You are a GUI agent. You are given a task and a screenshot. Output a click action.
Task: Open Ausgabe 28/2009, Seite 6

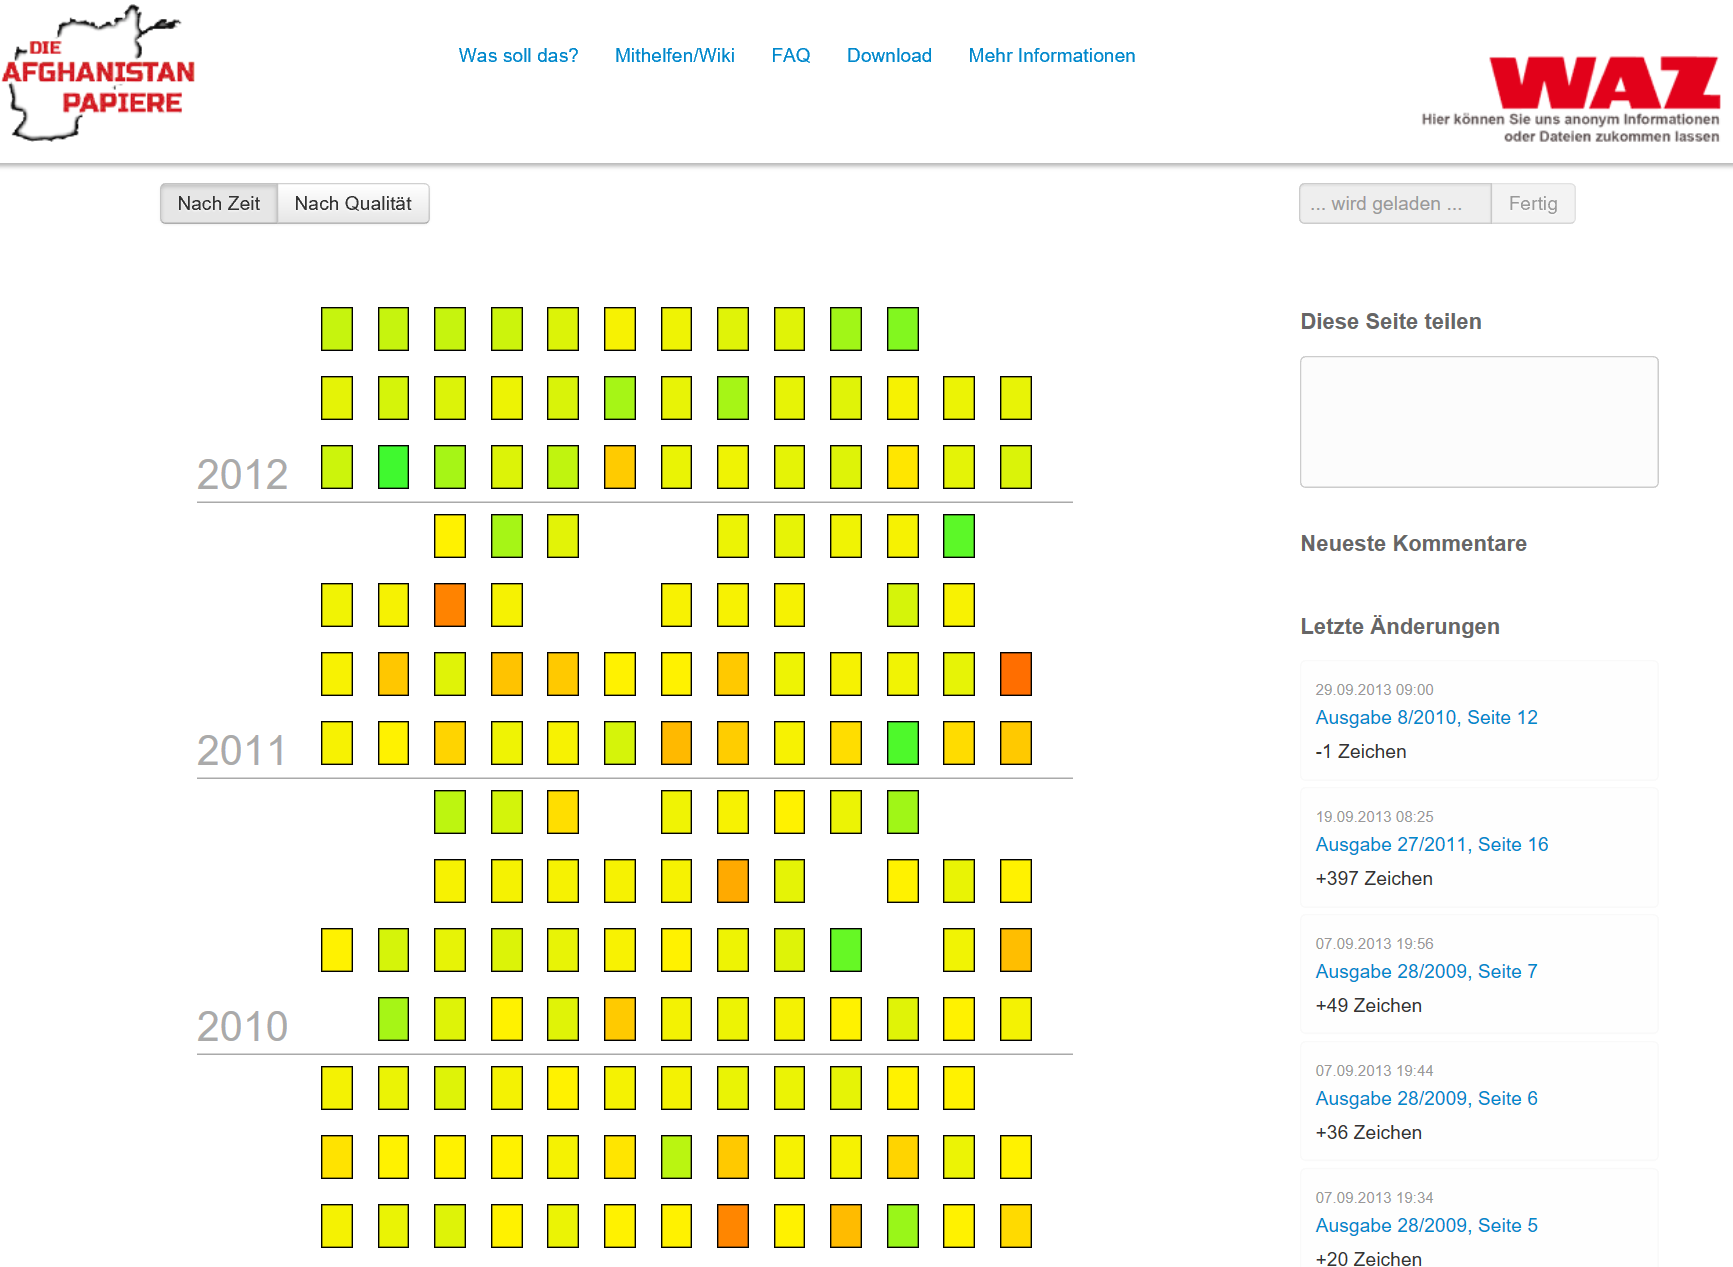1426,1099
